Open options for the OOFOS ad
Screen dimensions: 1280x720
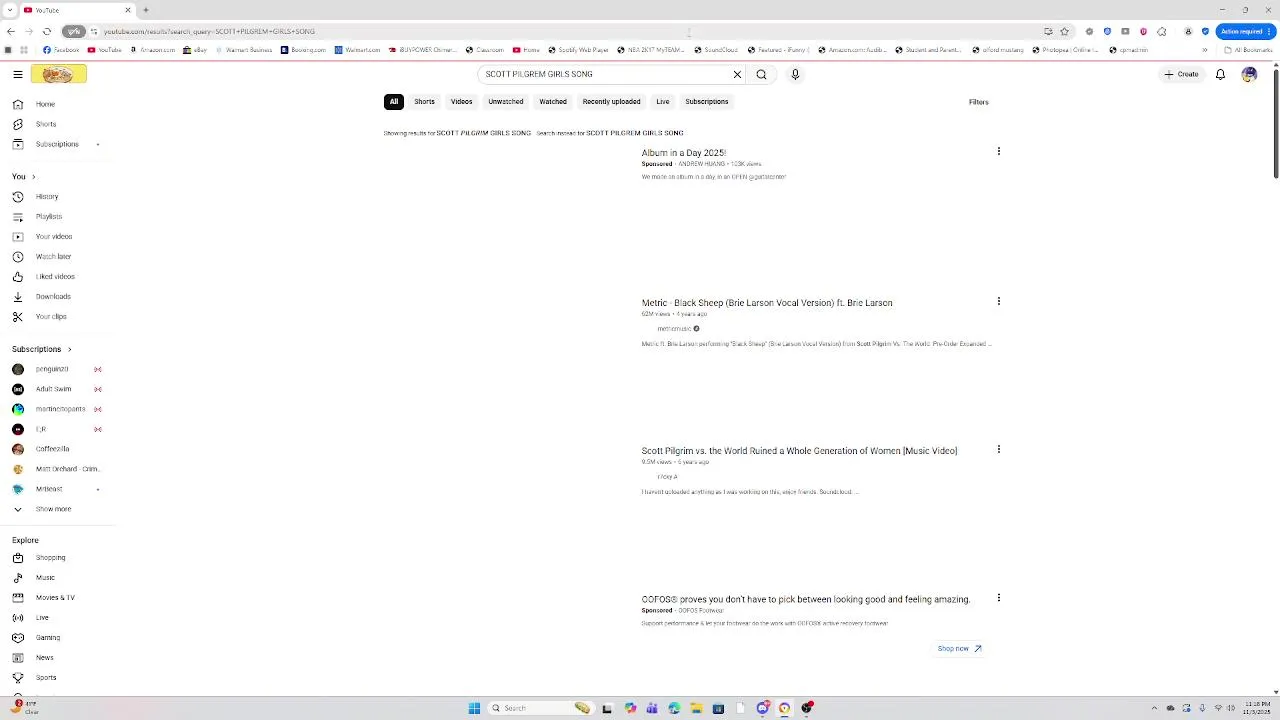(998, 598)
